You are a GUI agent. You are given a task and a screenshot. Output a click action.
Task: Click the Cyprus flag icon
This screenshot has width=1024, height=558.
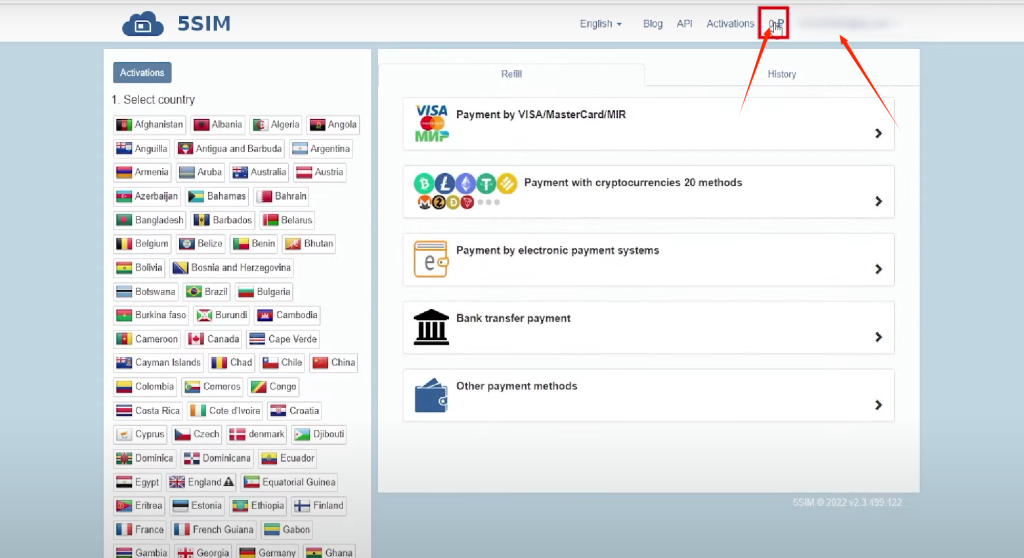pyautogui.click(x=123, y=435)
